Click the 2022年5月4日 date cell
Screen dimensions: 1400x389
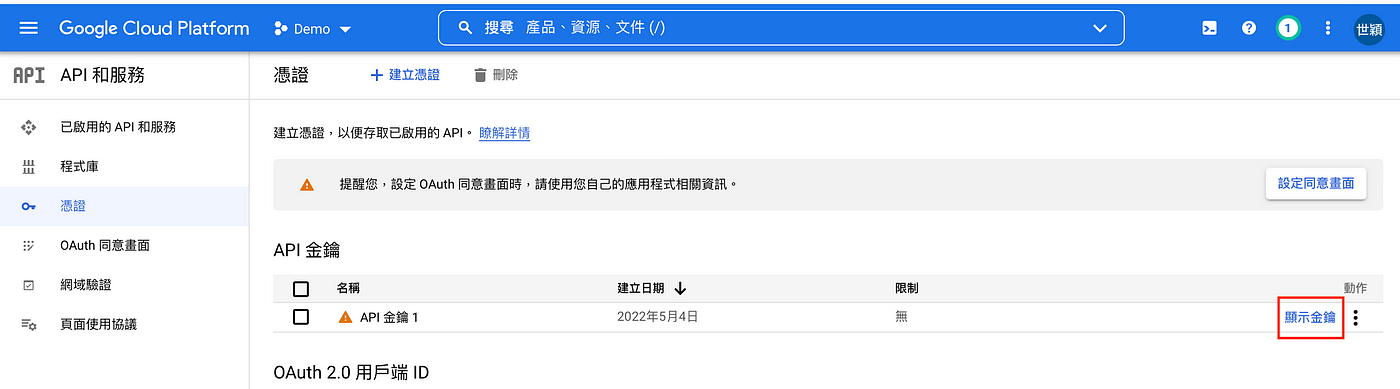657,317
